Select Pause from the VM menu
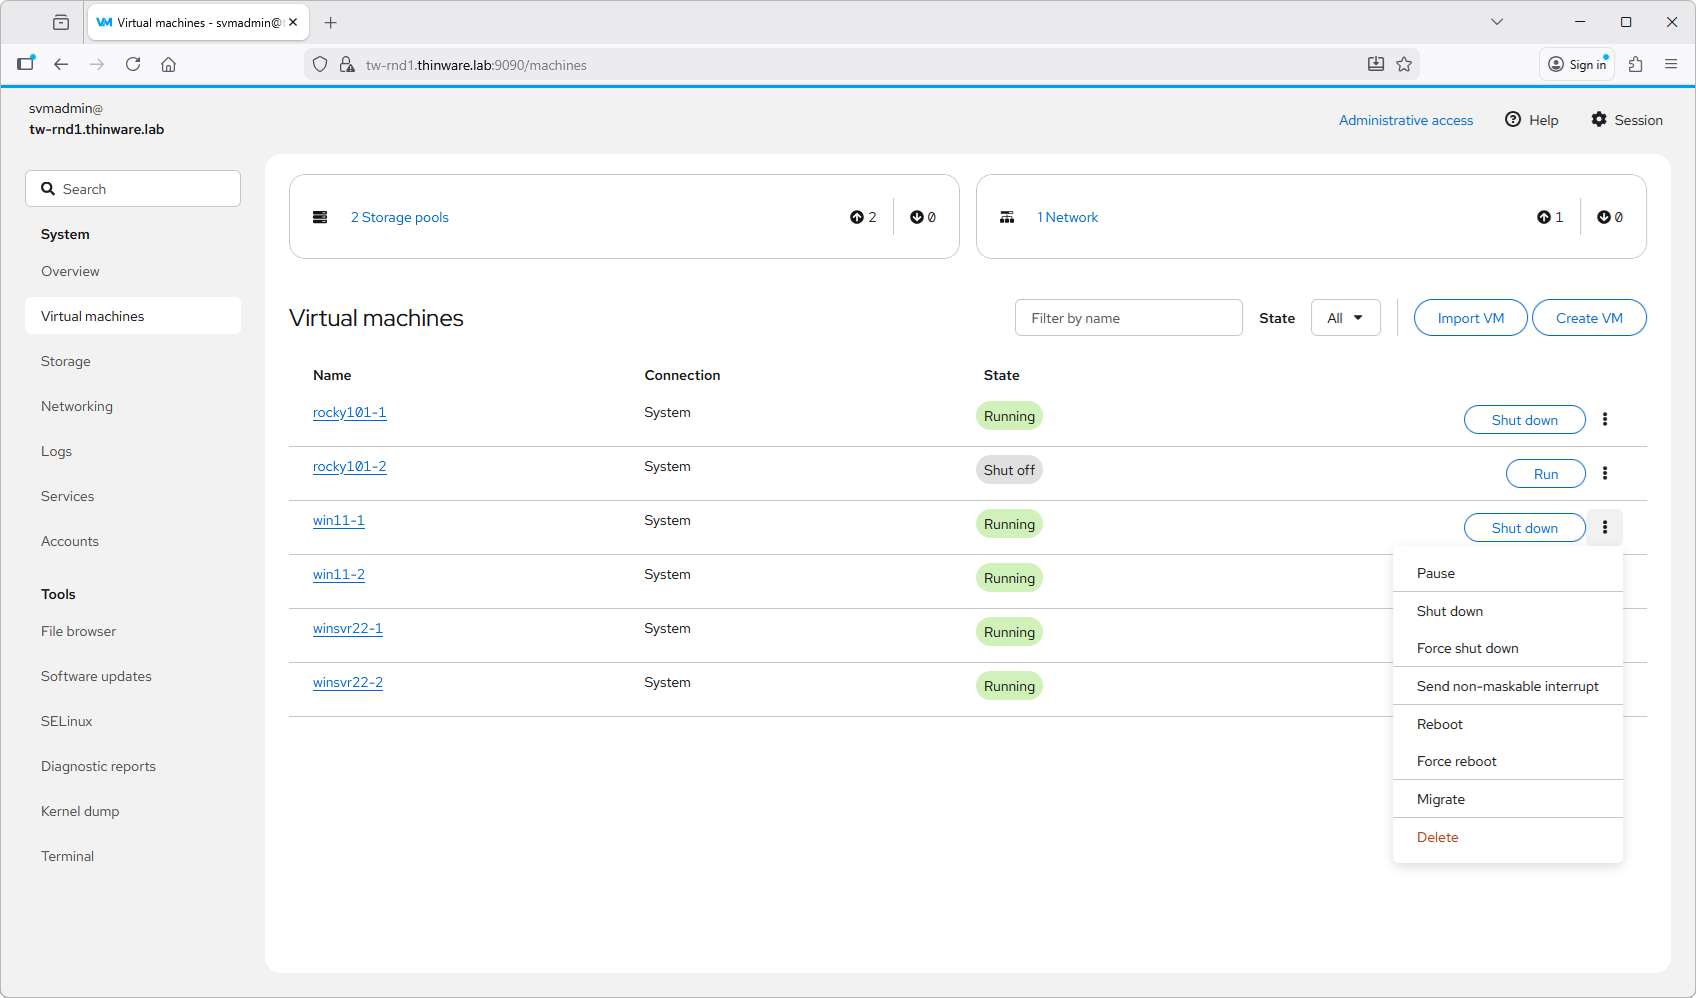 coord(1508,573)
